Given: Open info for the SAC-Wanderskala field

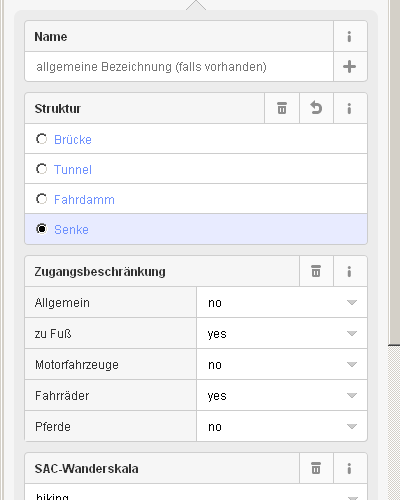Looking at the screenshot, I should click(x=350, y=468).
